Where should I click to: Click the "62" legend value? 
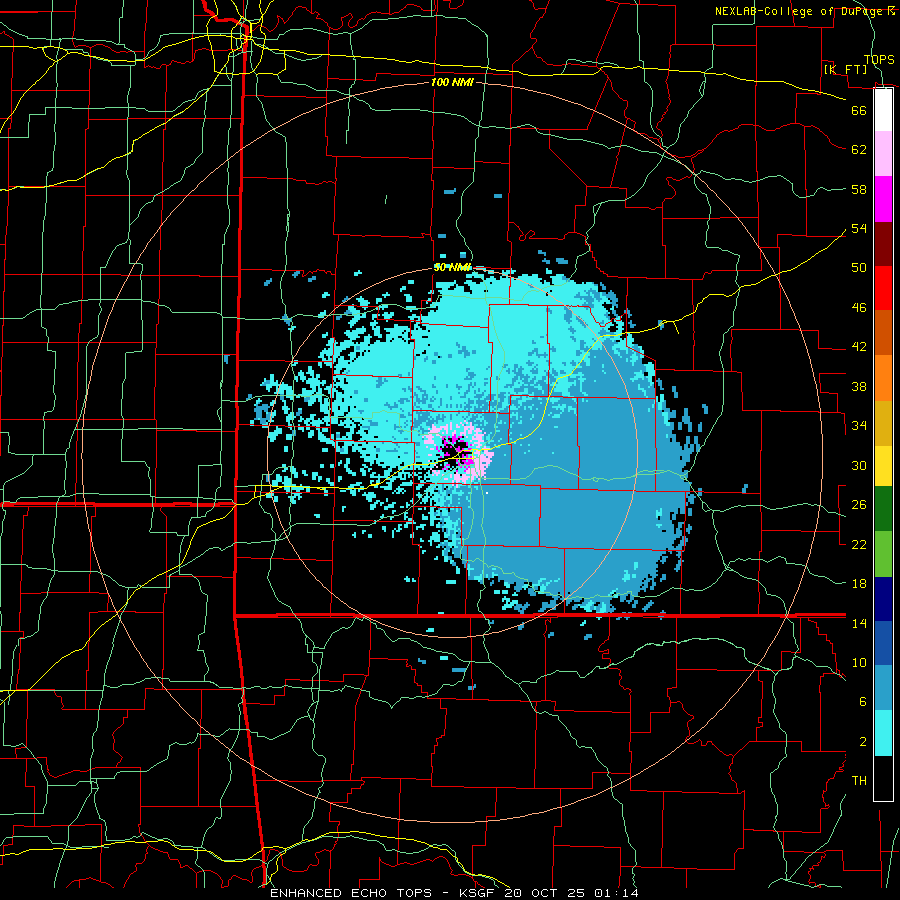[x=859, y=150]
